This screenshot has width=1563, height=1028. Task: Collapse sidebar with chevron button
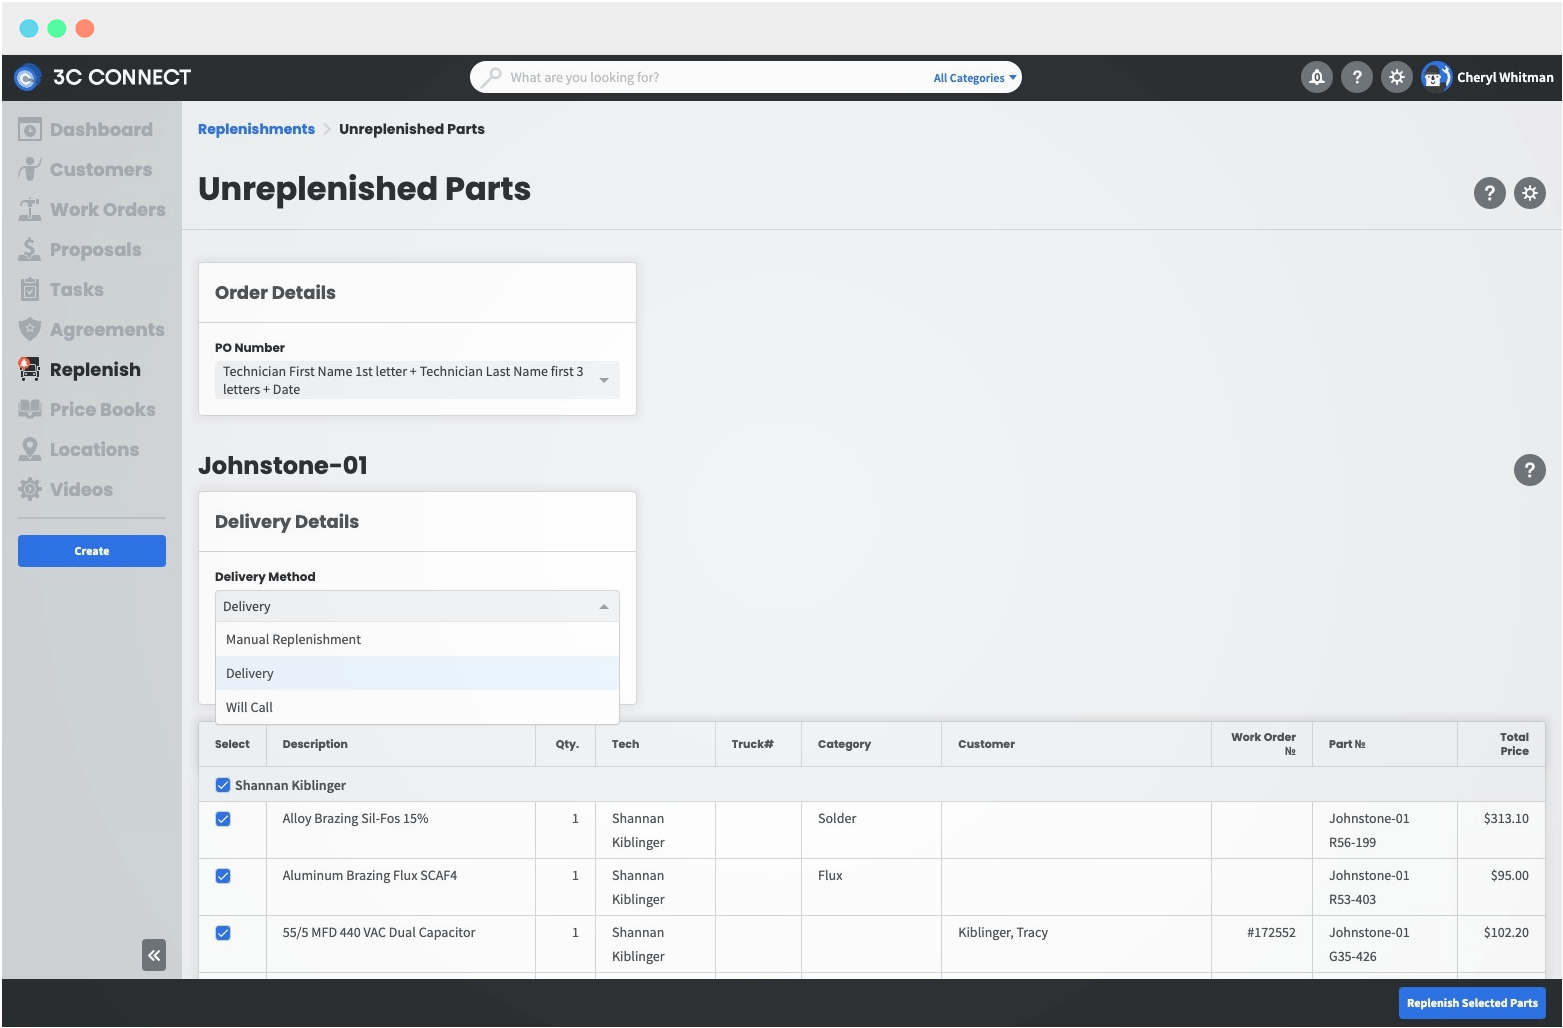[154, 955]
